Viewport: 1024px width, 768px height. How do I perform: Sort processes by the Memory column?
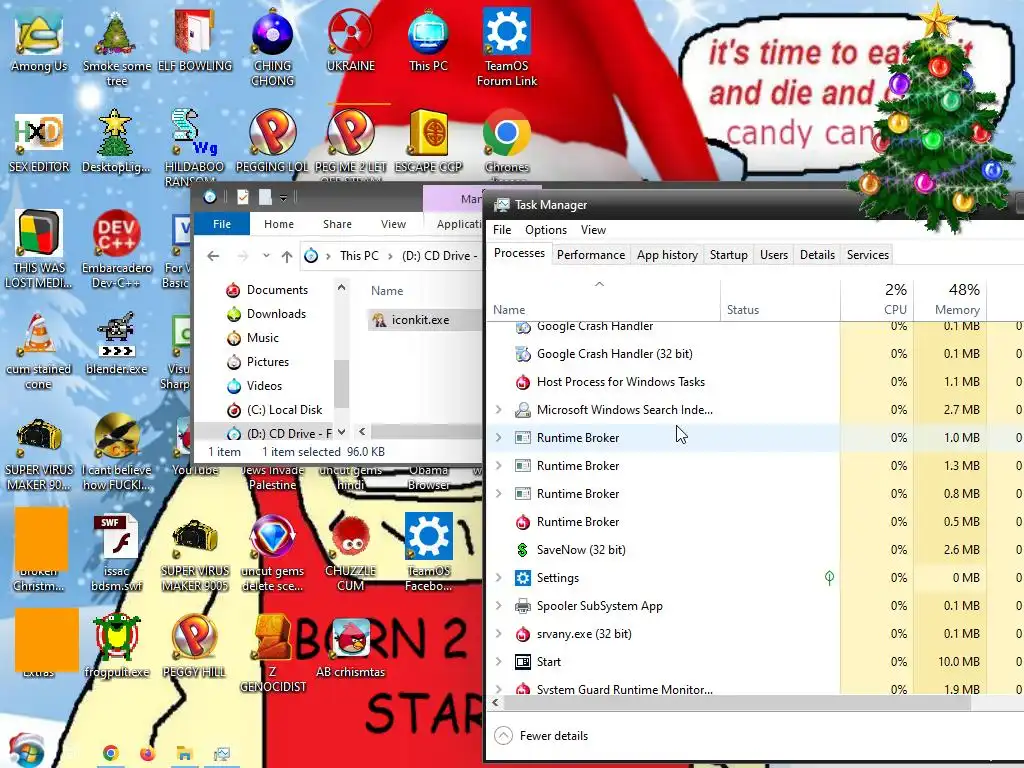pos(950,300)
